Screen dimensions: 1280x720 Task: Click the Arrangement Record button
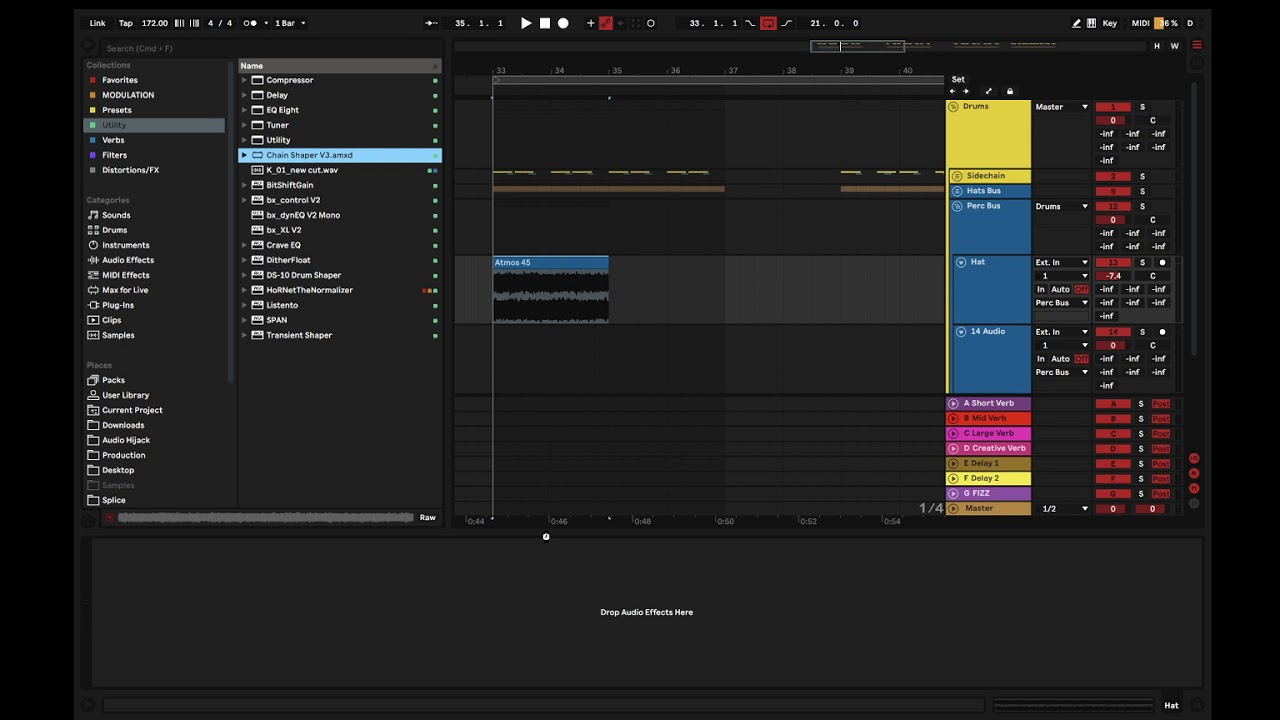(x=563, y=23)
